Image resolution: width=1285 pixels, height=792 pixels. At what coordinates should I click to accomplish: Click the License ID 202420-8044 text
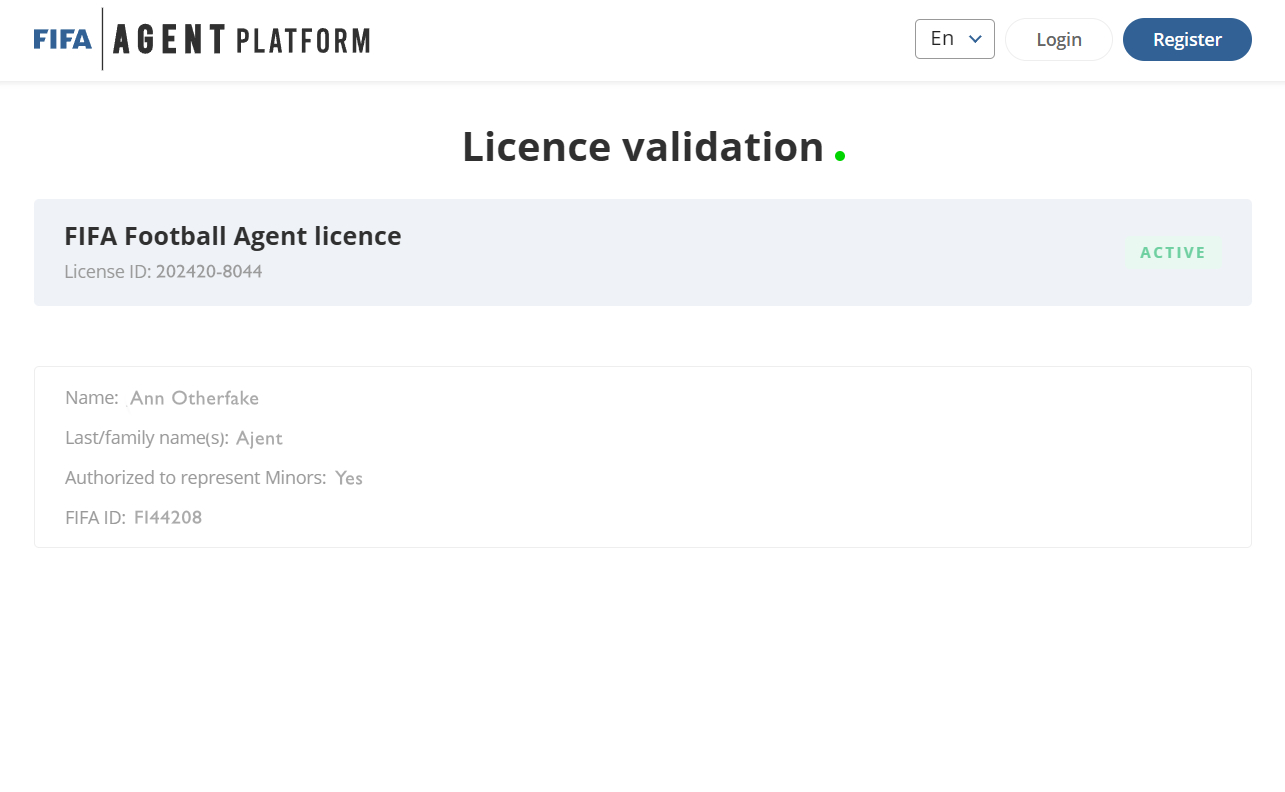pos(163,271)
